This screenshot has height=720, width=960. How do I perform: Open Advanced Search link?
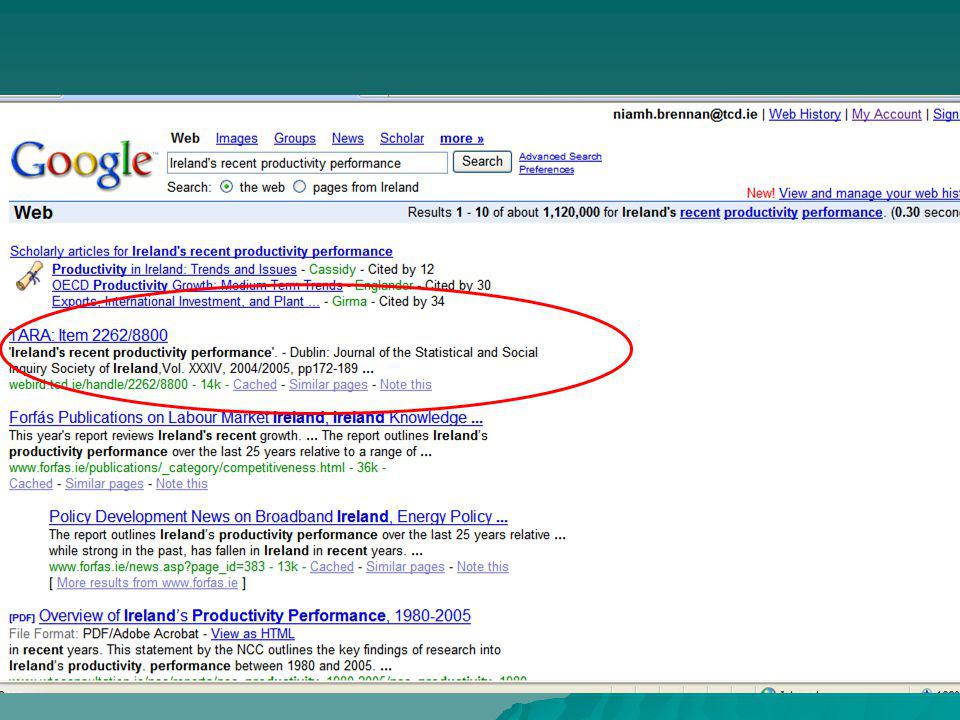pos(560,157)
